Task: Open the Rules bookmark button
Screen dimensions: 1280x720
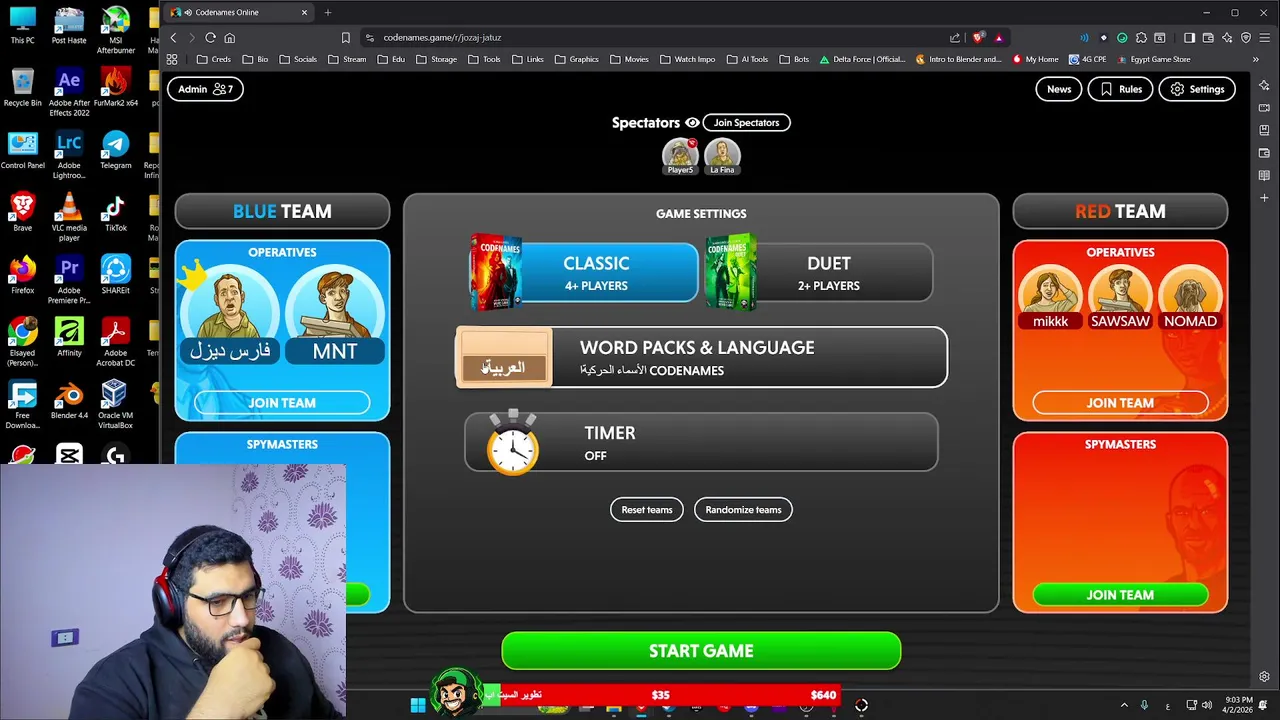Action: point(1120,89)
